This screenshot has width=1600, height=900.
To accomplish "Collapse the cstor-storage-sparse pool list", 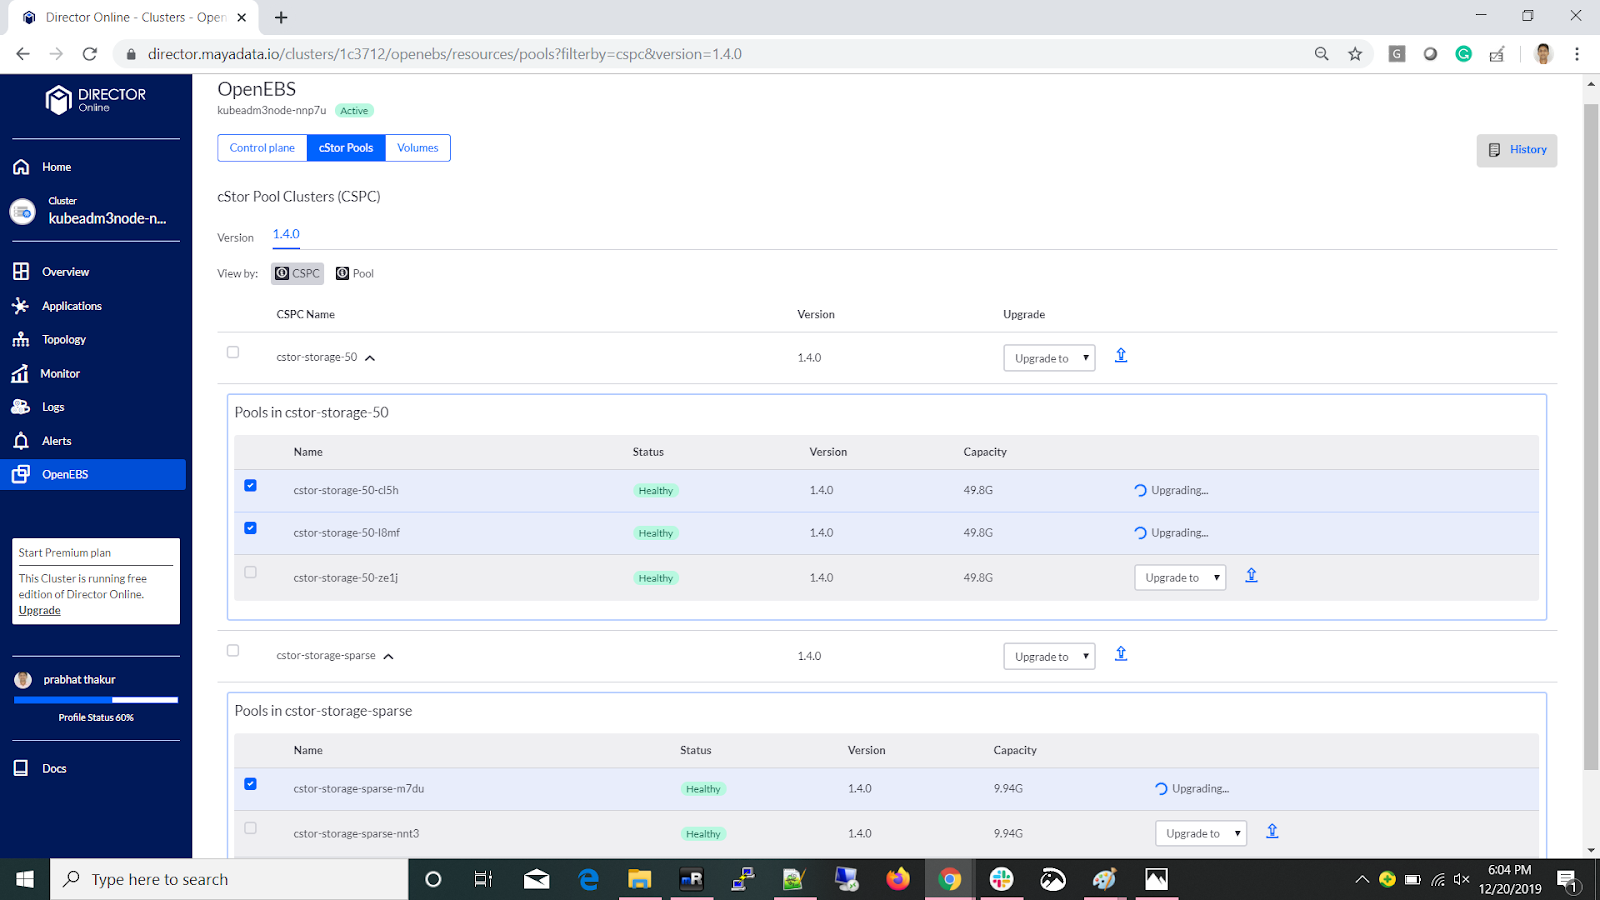I will [389, 657].
